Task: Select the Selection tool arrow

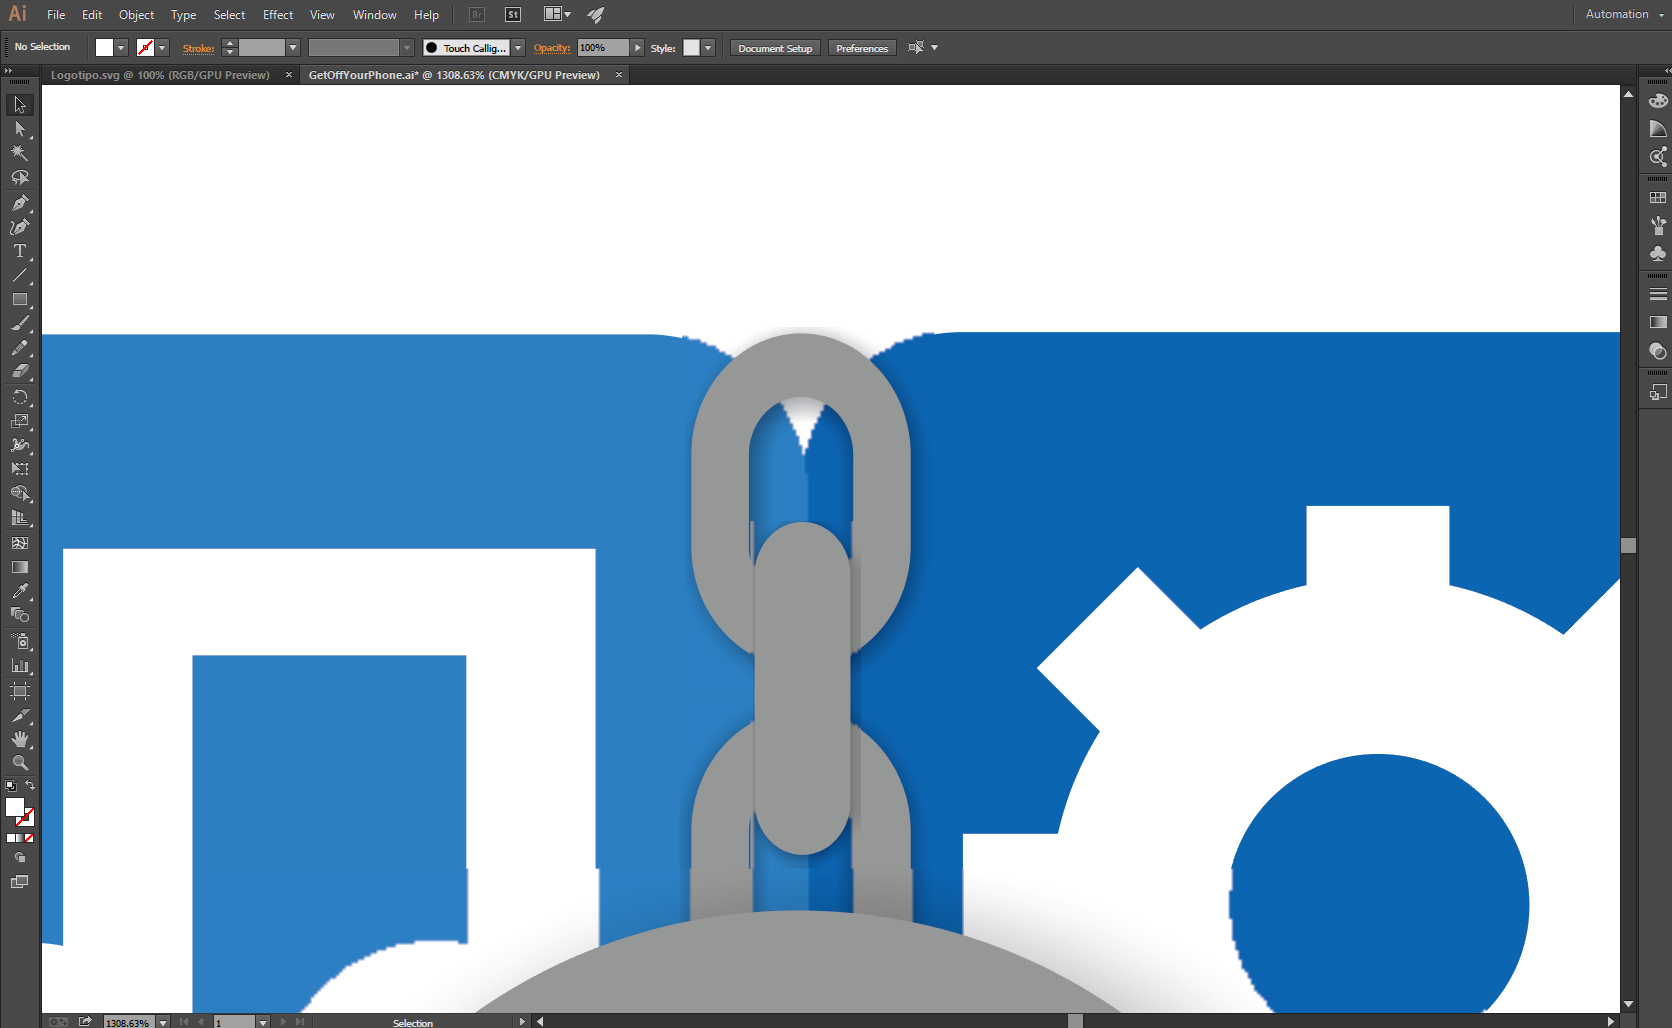Action: click(20, 105)
